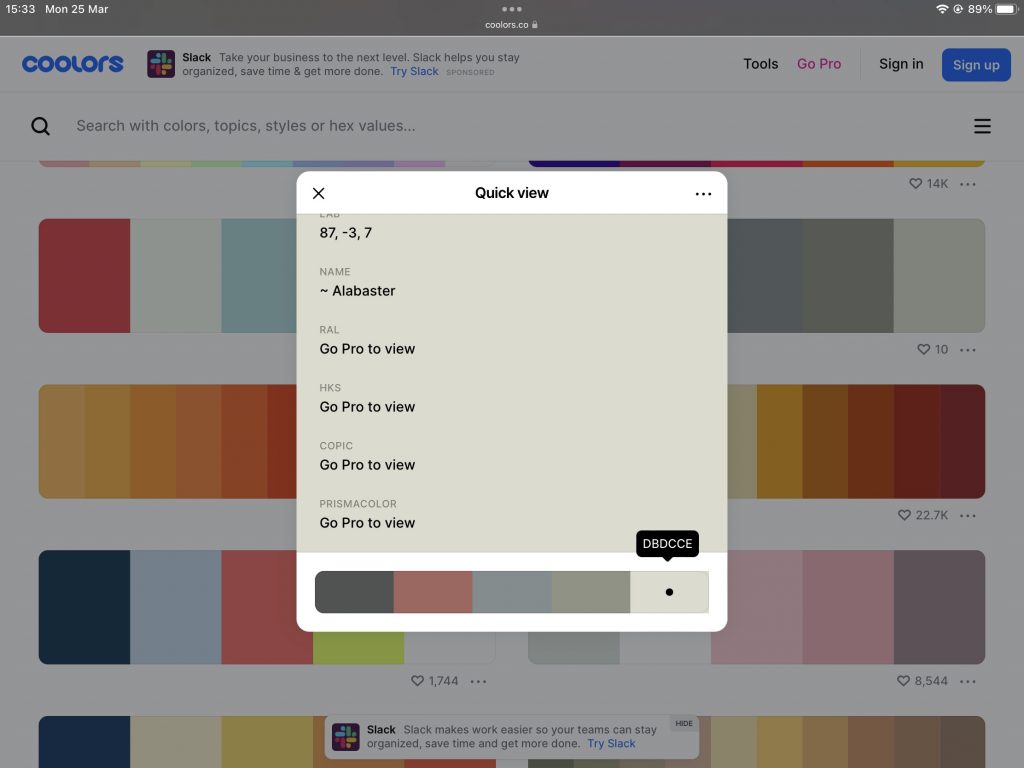Click RAL Go Pro to view

(367, 349)
